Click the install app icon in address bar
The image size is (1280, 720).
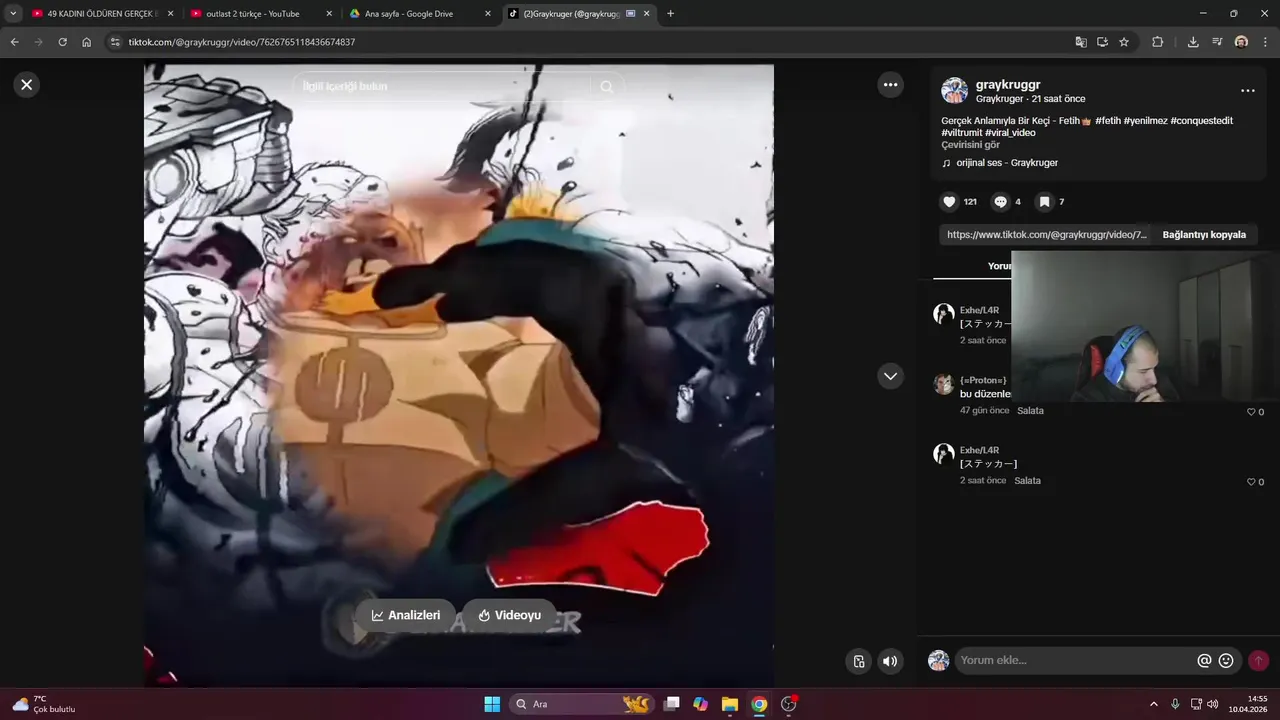click(1102, 42)
